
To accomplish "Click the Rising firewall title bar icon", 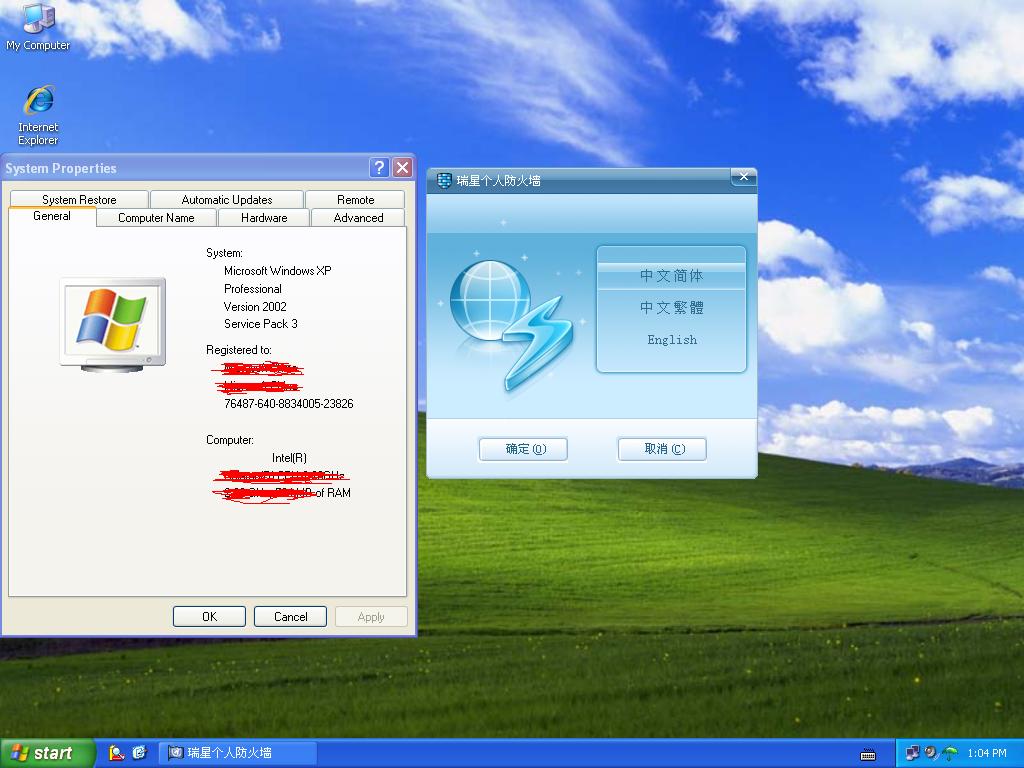I will pos(444,180).
